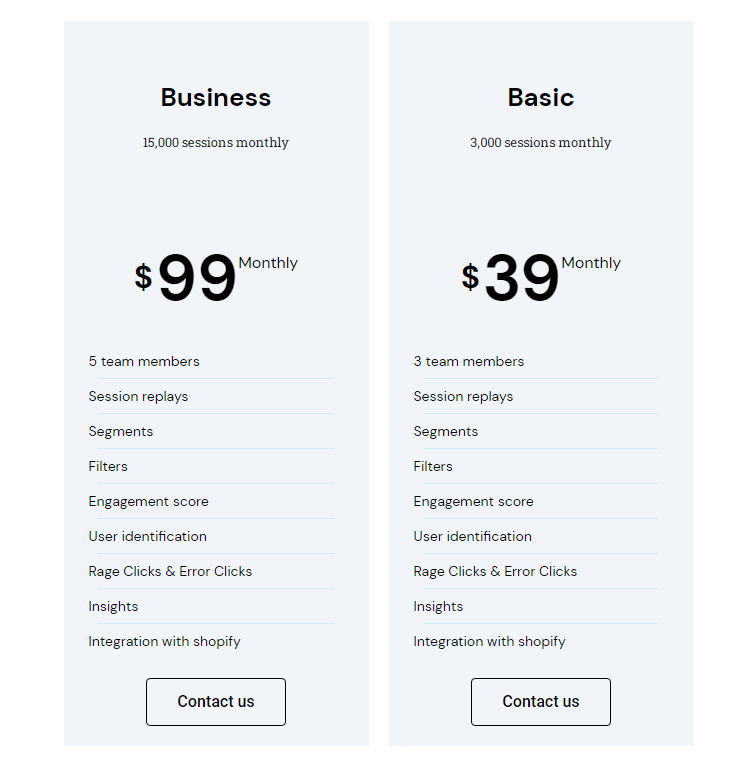Click Insights in Basic plan
Screen dimensions: 747x780
tap(438, 607)
